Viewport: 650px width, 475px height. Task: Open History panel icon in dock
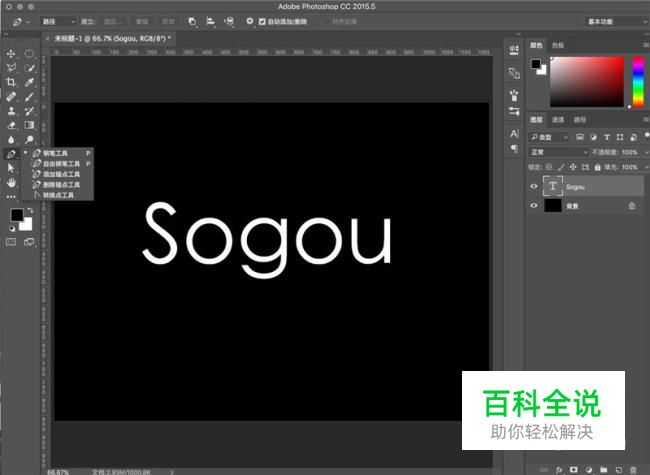point(514,50)
